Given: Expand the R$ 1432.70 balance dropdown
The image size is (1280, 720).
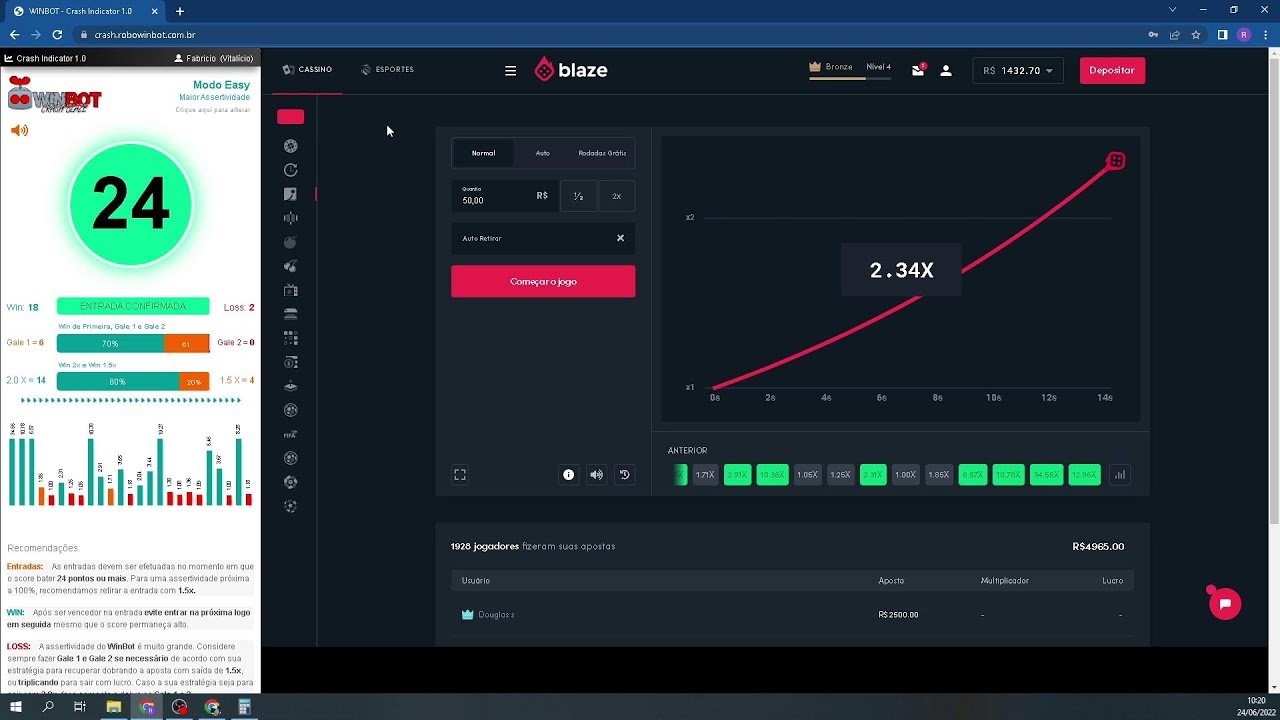Looking at the screenshot, I should tap(1018, 71).
